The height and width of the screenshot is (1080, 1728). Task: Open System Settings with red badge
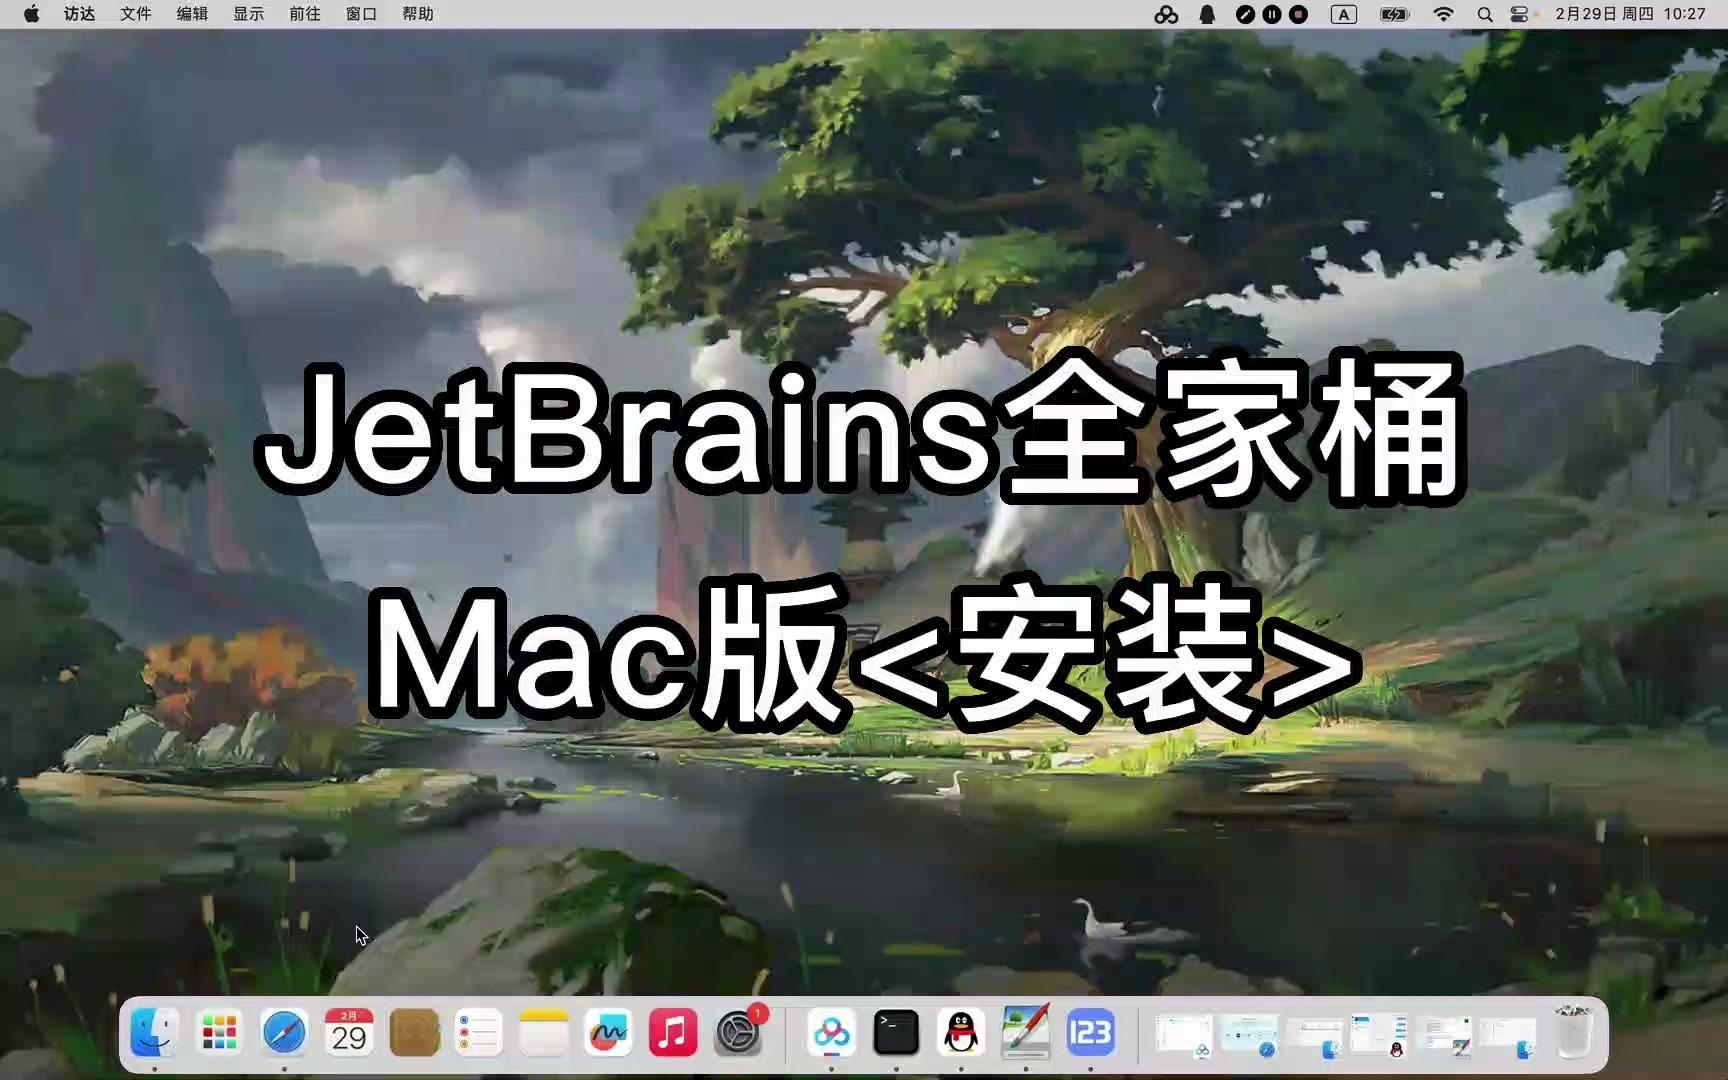click(x=739, y=1032)
